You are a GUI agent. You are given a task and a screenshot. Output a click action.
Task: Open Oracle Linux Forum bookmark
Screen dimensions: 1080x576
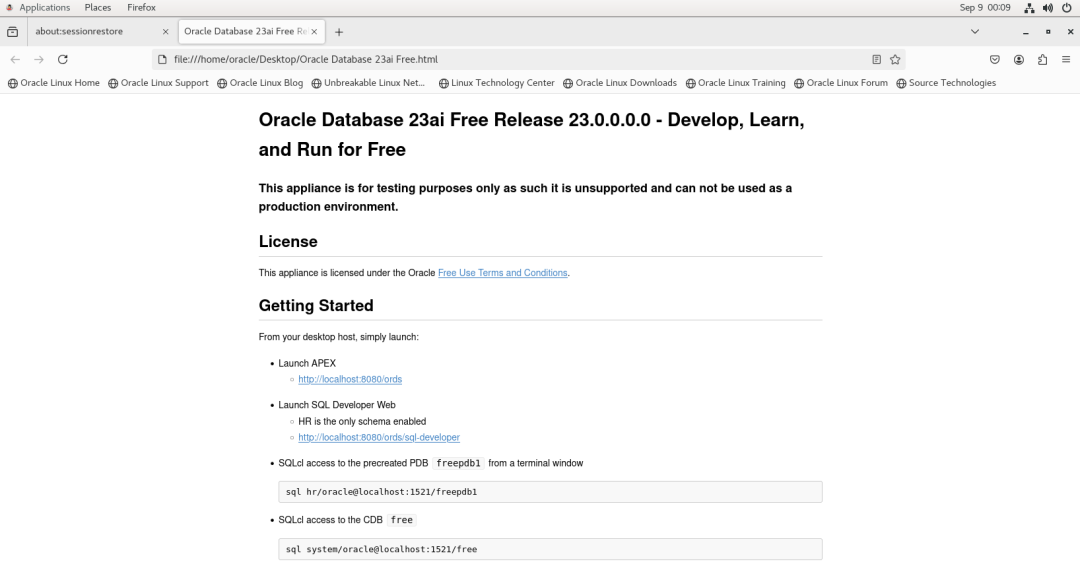coord(841,83)
